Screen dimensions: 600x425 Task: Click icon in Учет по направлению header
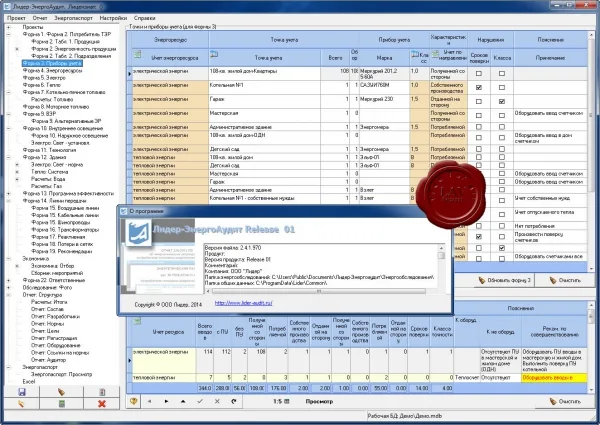435,54
